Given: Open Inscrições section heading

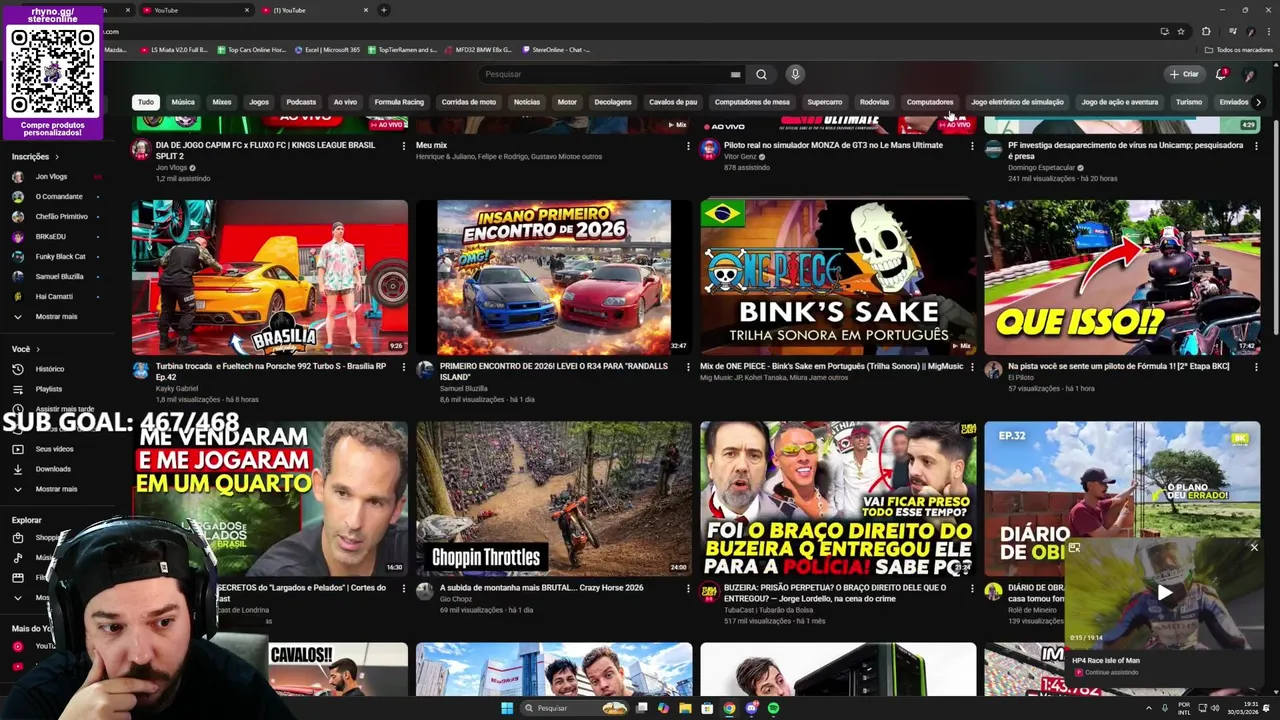Looking at the screenshot, I should 35,157.
